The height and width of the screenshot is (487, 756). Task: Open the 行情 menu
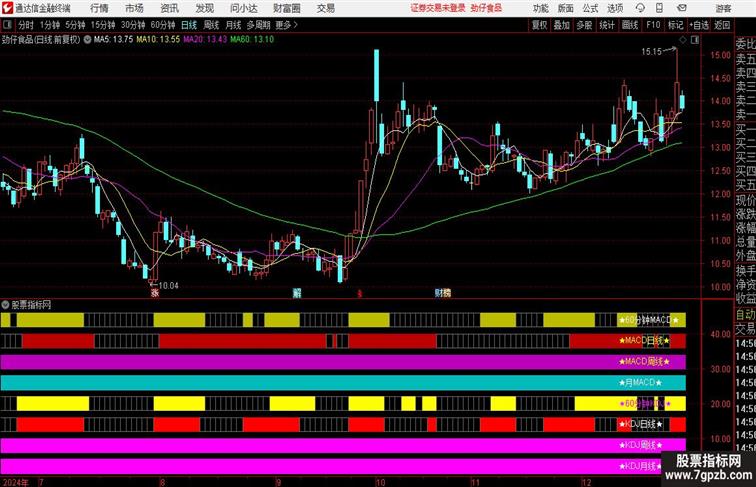coord(99,8)
